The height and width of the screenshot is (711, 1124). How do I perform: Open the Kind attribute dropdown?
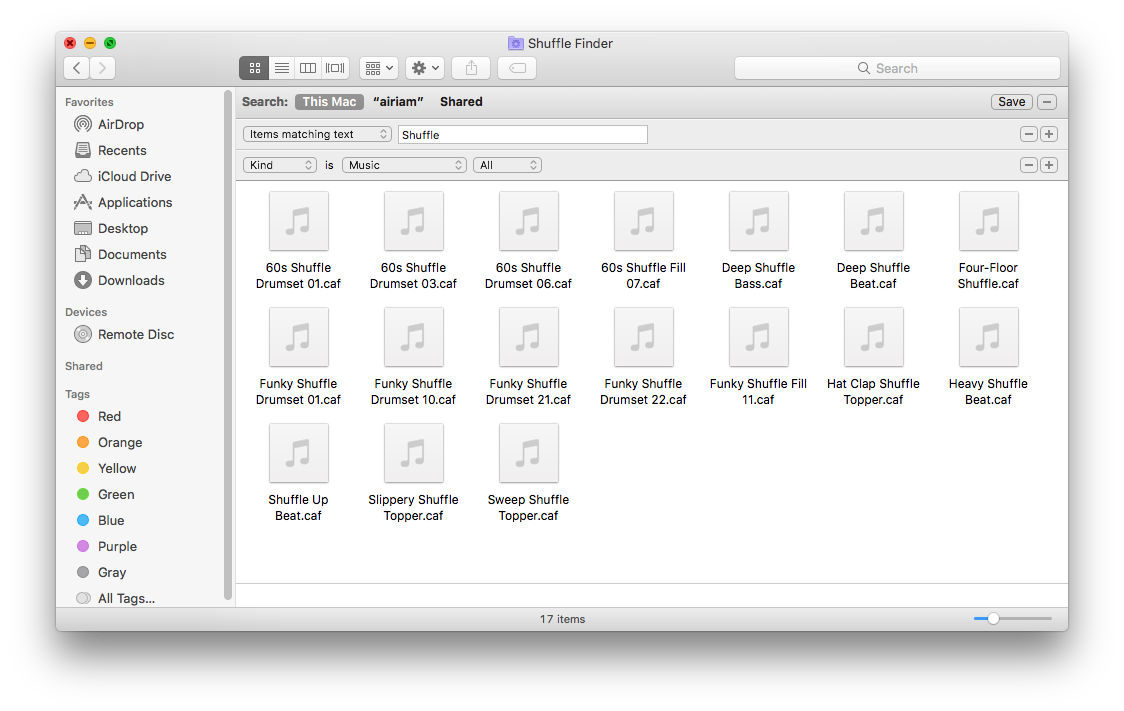tap(280, 165)
